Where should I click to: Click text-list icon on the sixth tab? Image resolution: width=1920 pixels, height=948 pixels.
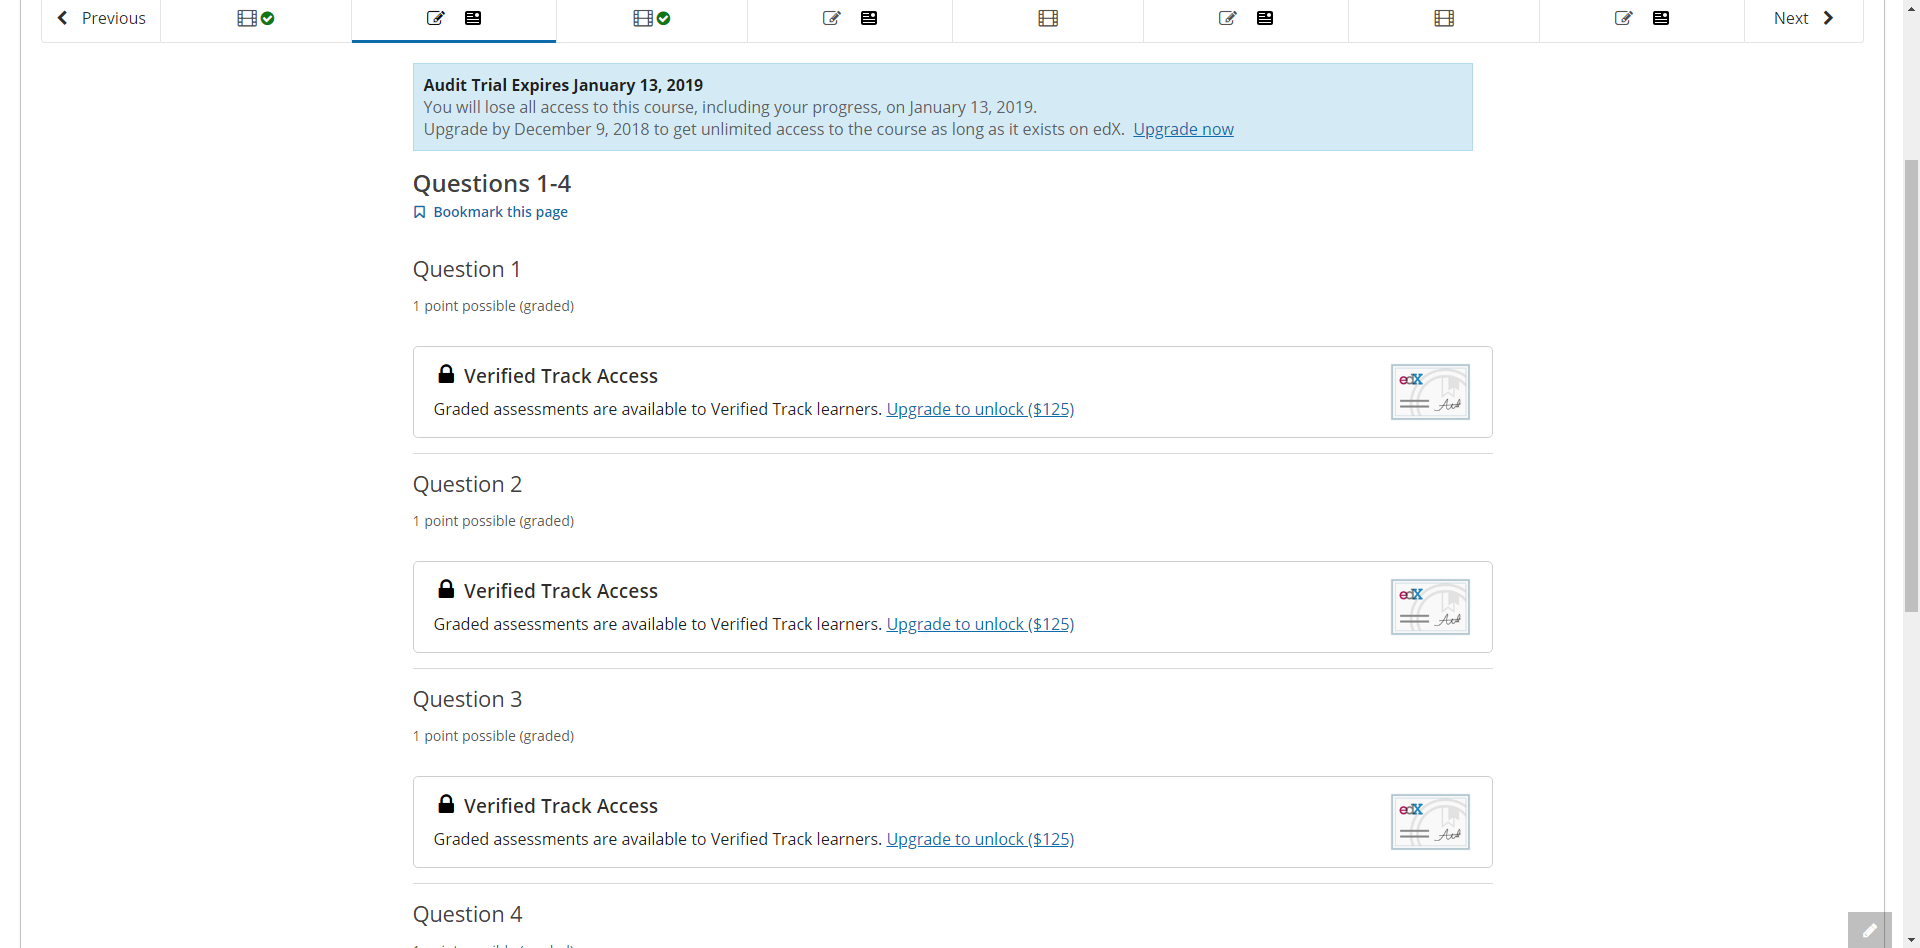1265,18
